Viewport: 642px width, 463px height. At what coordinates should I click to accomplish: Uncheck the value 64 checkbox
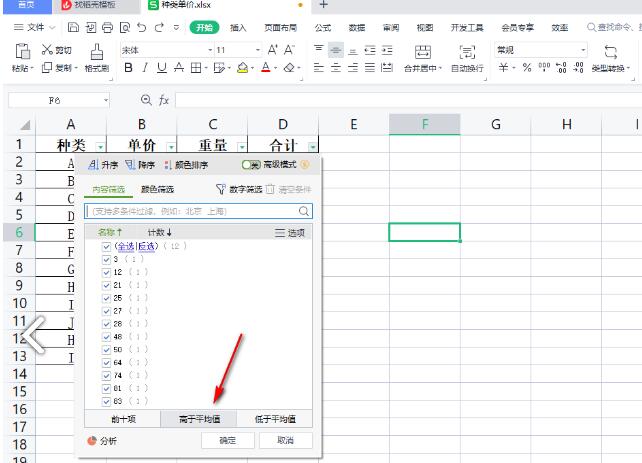106,363
